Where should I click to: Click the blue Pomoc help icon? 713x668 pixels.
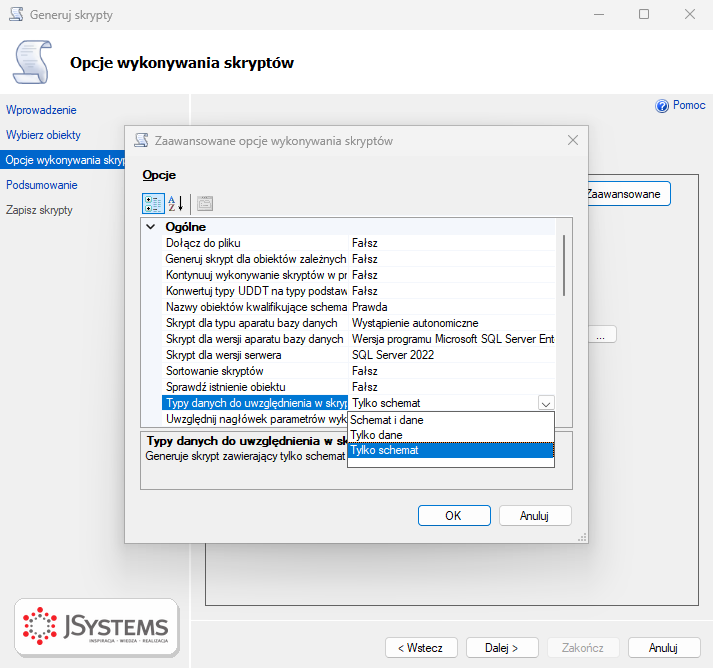[662, 105]
